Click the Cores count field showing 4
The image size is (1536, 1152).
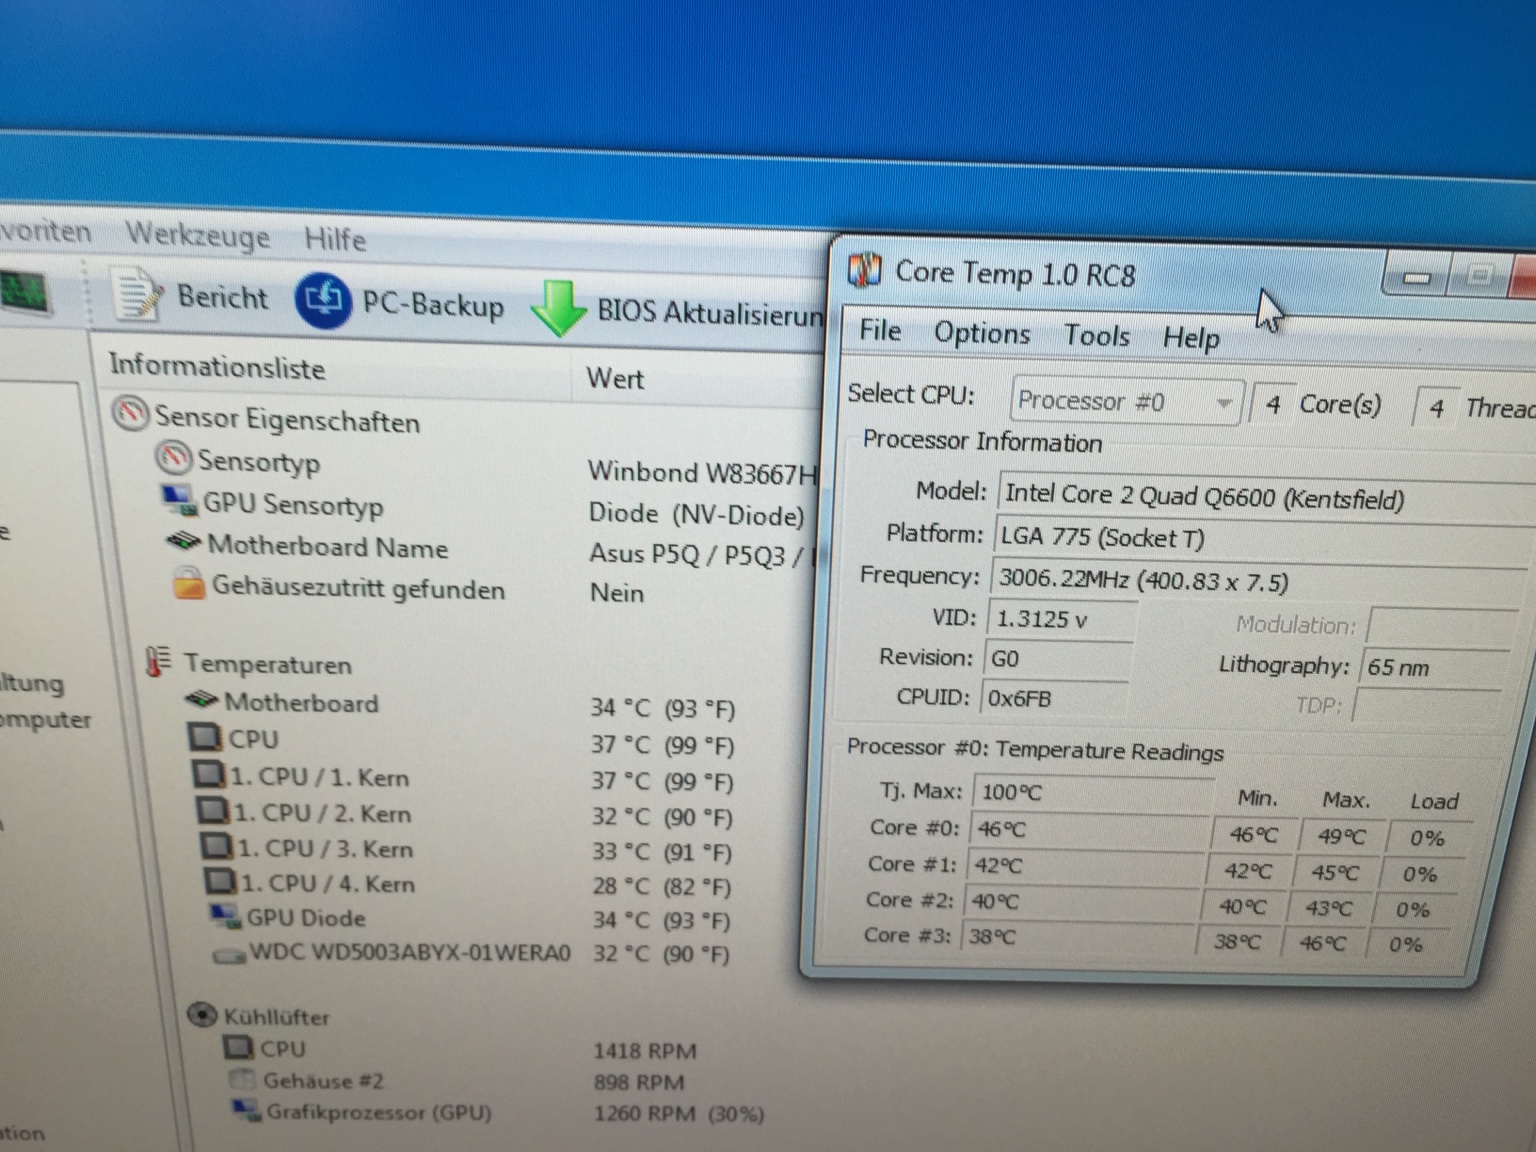1272,405
